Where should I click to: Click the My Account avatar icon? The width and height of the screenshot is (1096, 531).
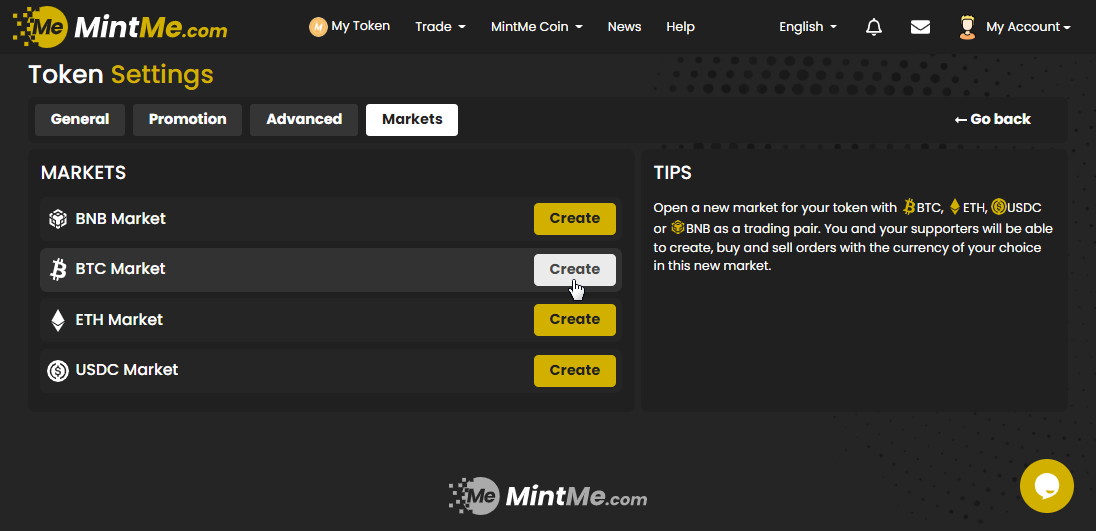point(967,27)
